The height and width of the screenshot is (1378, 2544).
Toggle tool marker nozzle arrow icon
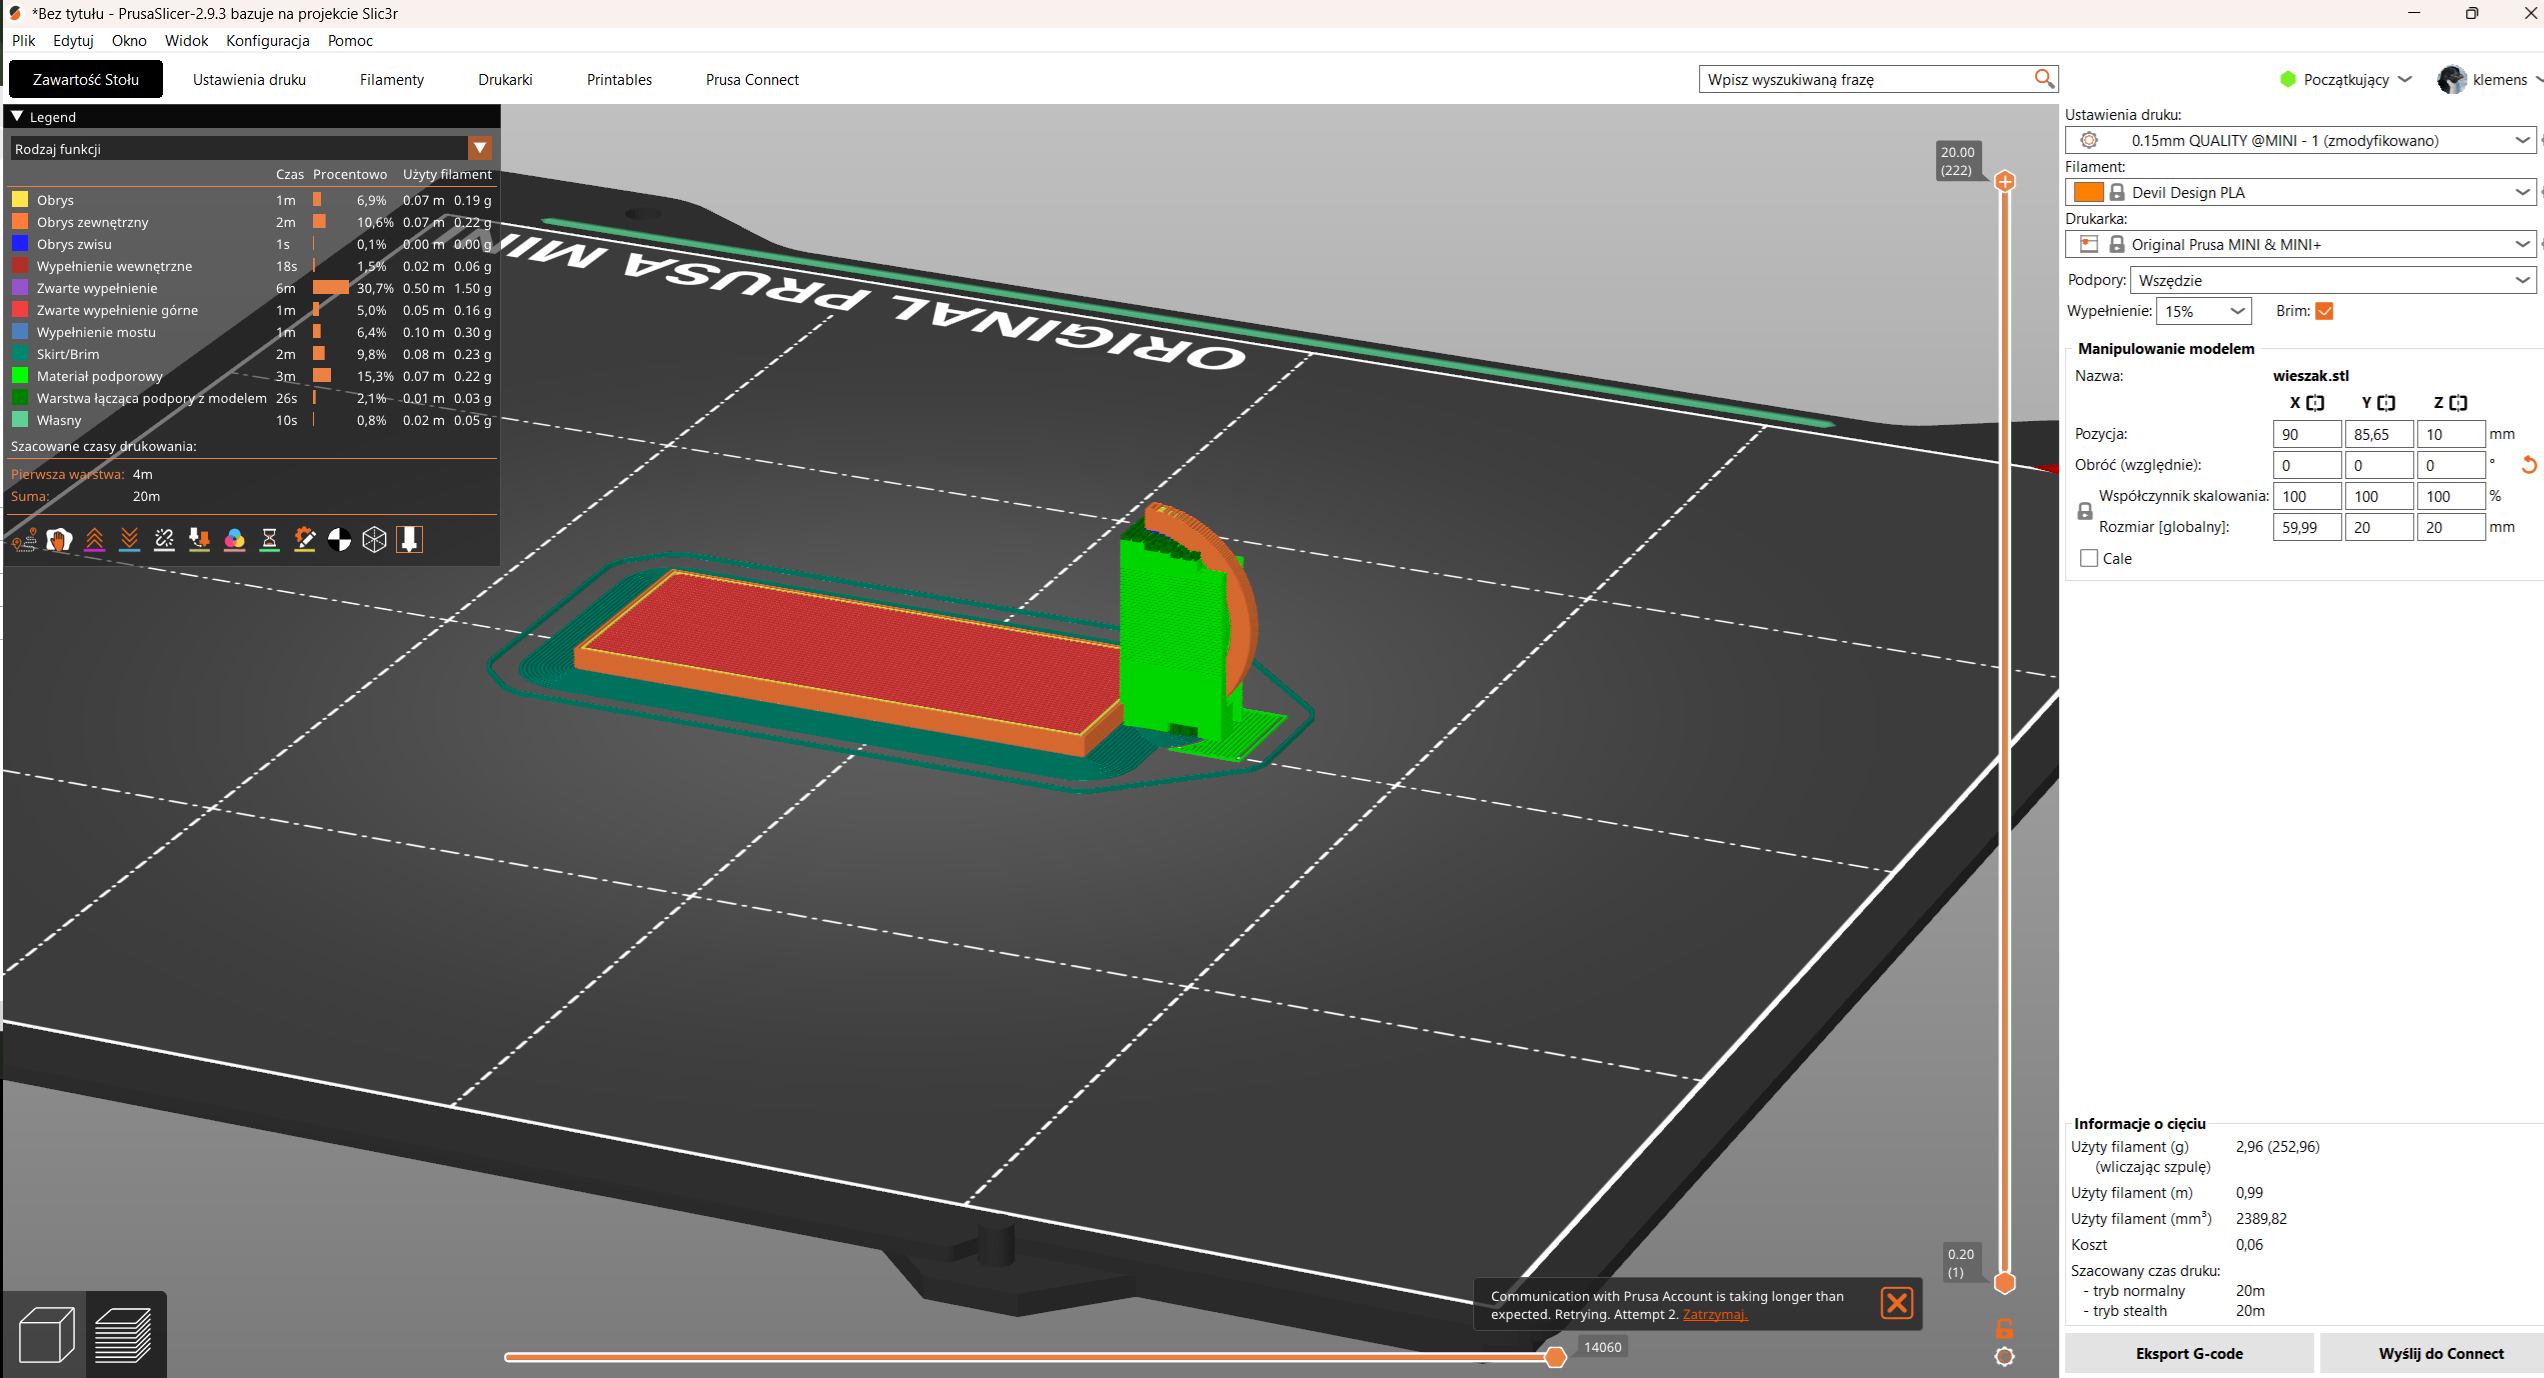coord(409,540)
